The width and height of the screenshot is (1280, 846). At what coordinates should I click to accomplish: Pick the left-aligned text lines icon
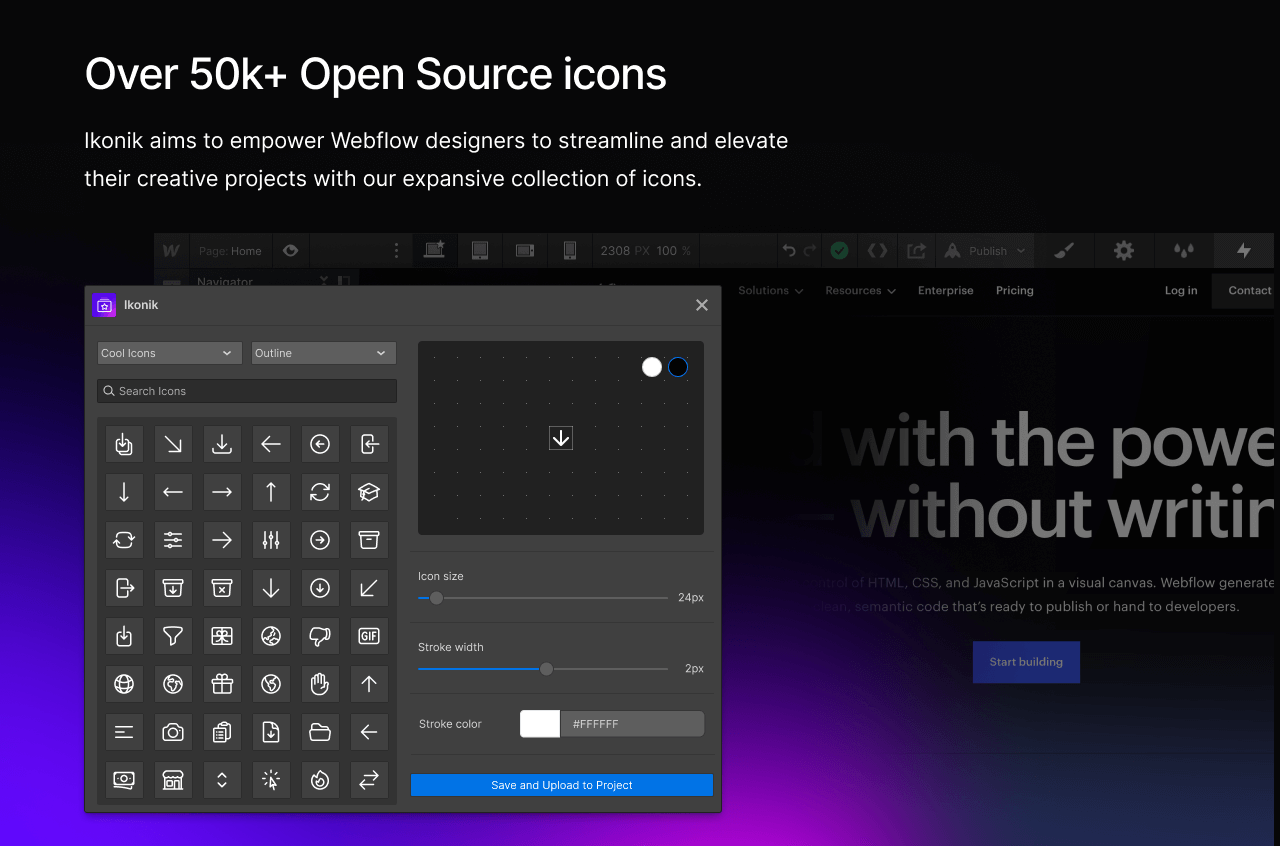point(124,732)
